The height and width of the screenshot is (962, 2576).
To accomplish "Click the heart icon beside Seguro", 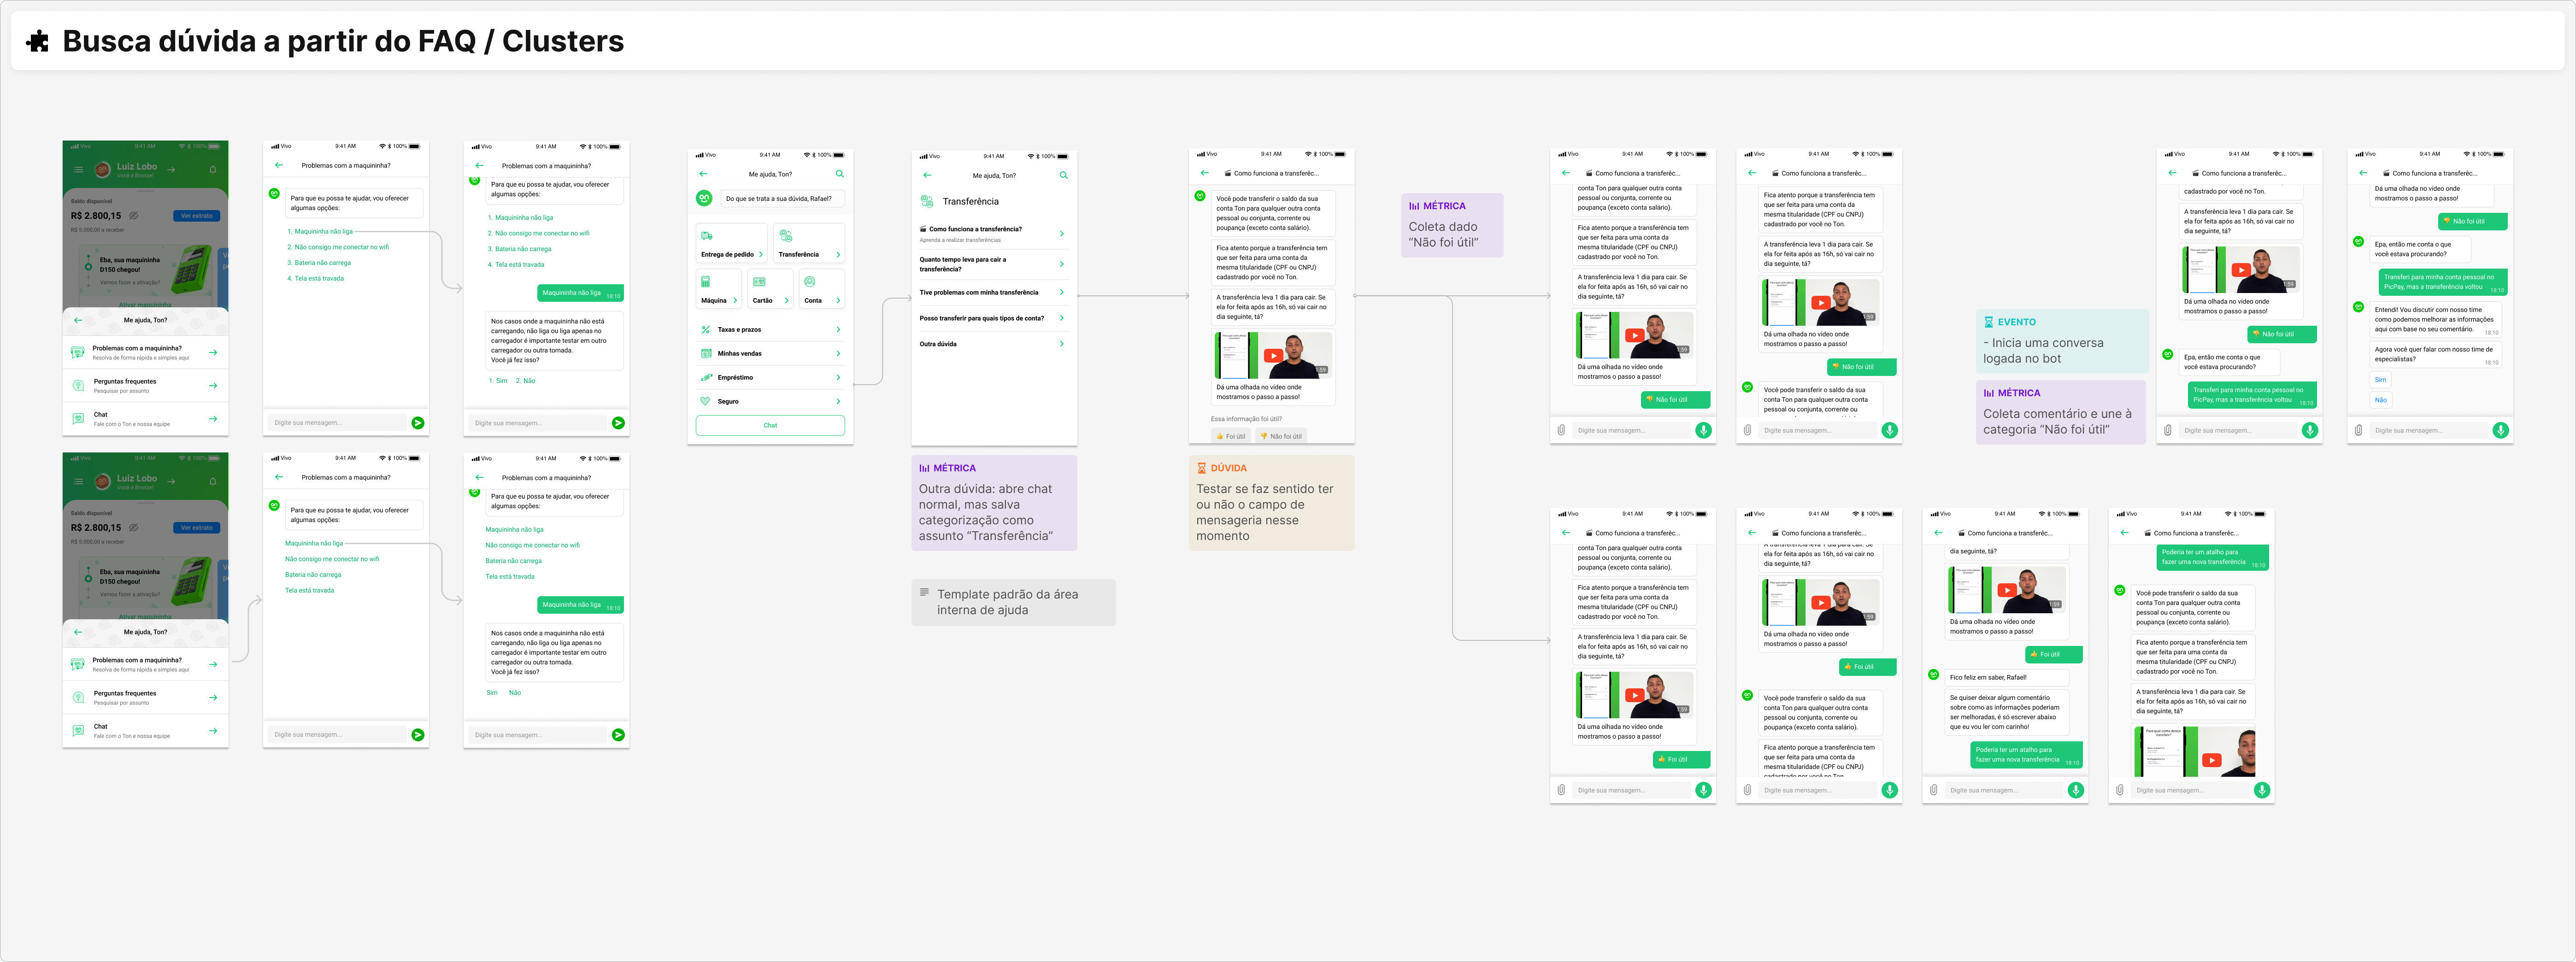I will point(705,401).
